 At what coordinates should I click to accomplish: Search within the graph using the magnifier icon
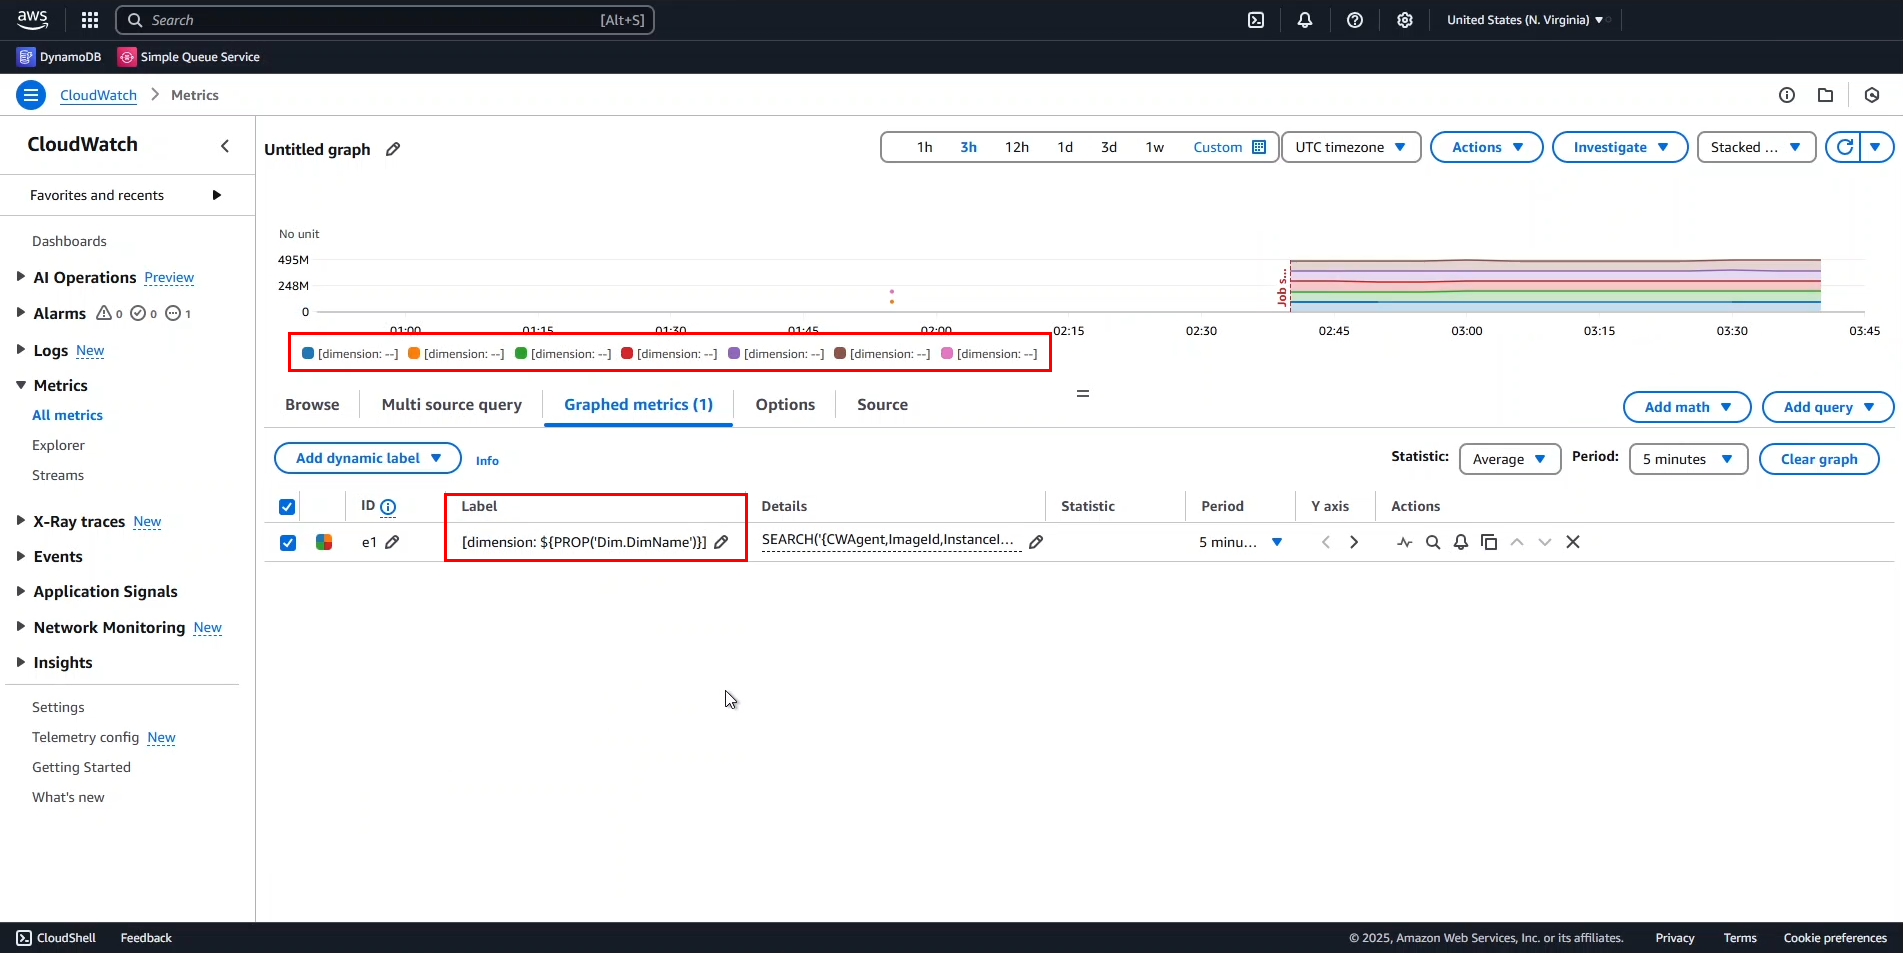tap(1432, 541)
